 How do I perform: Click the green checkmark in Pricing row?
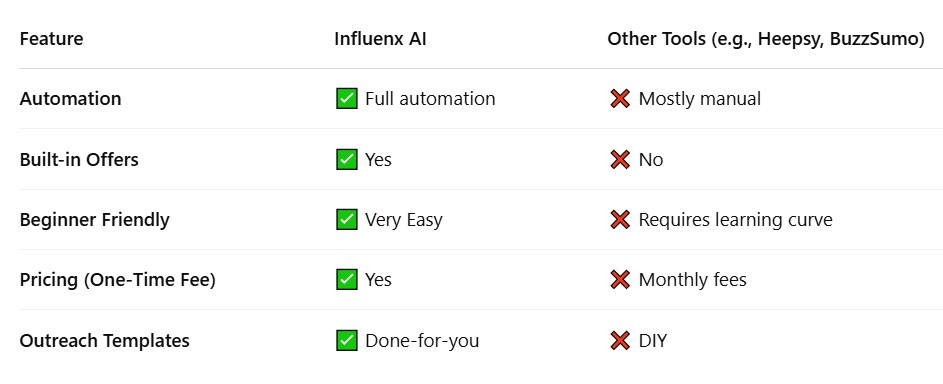pos(346,279)
